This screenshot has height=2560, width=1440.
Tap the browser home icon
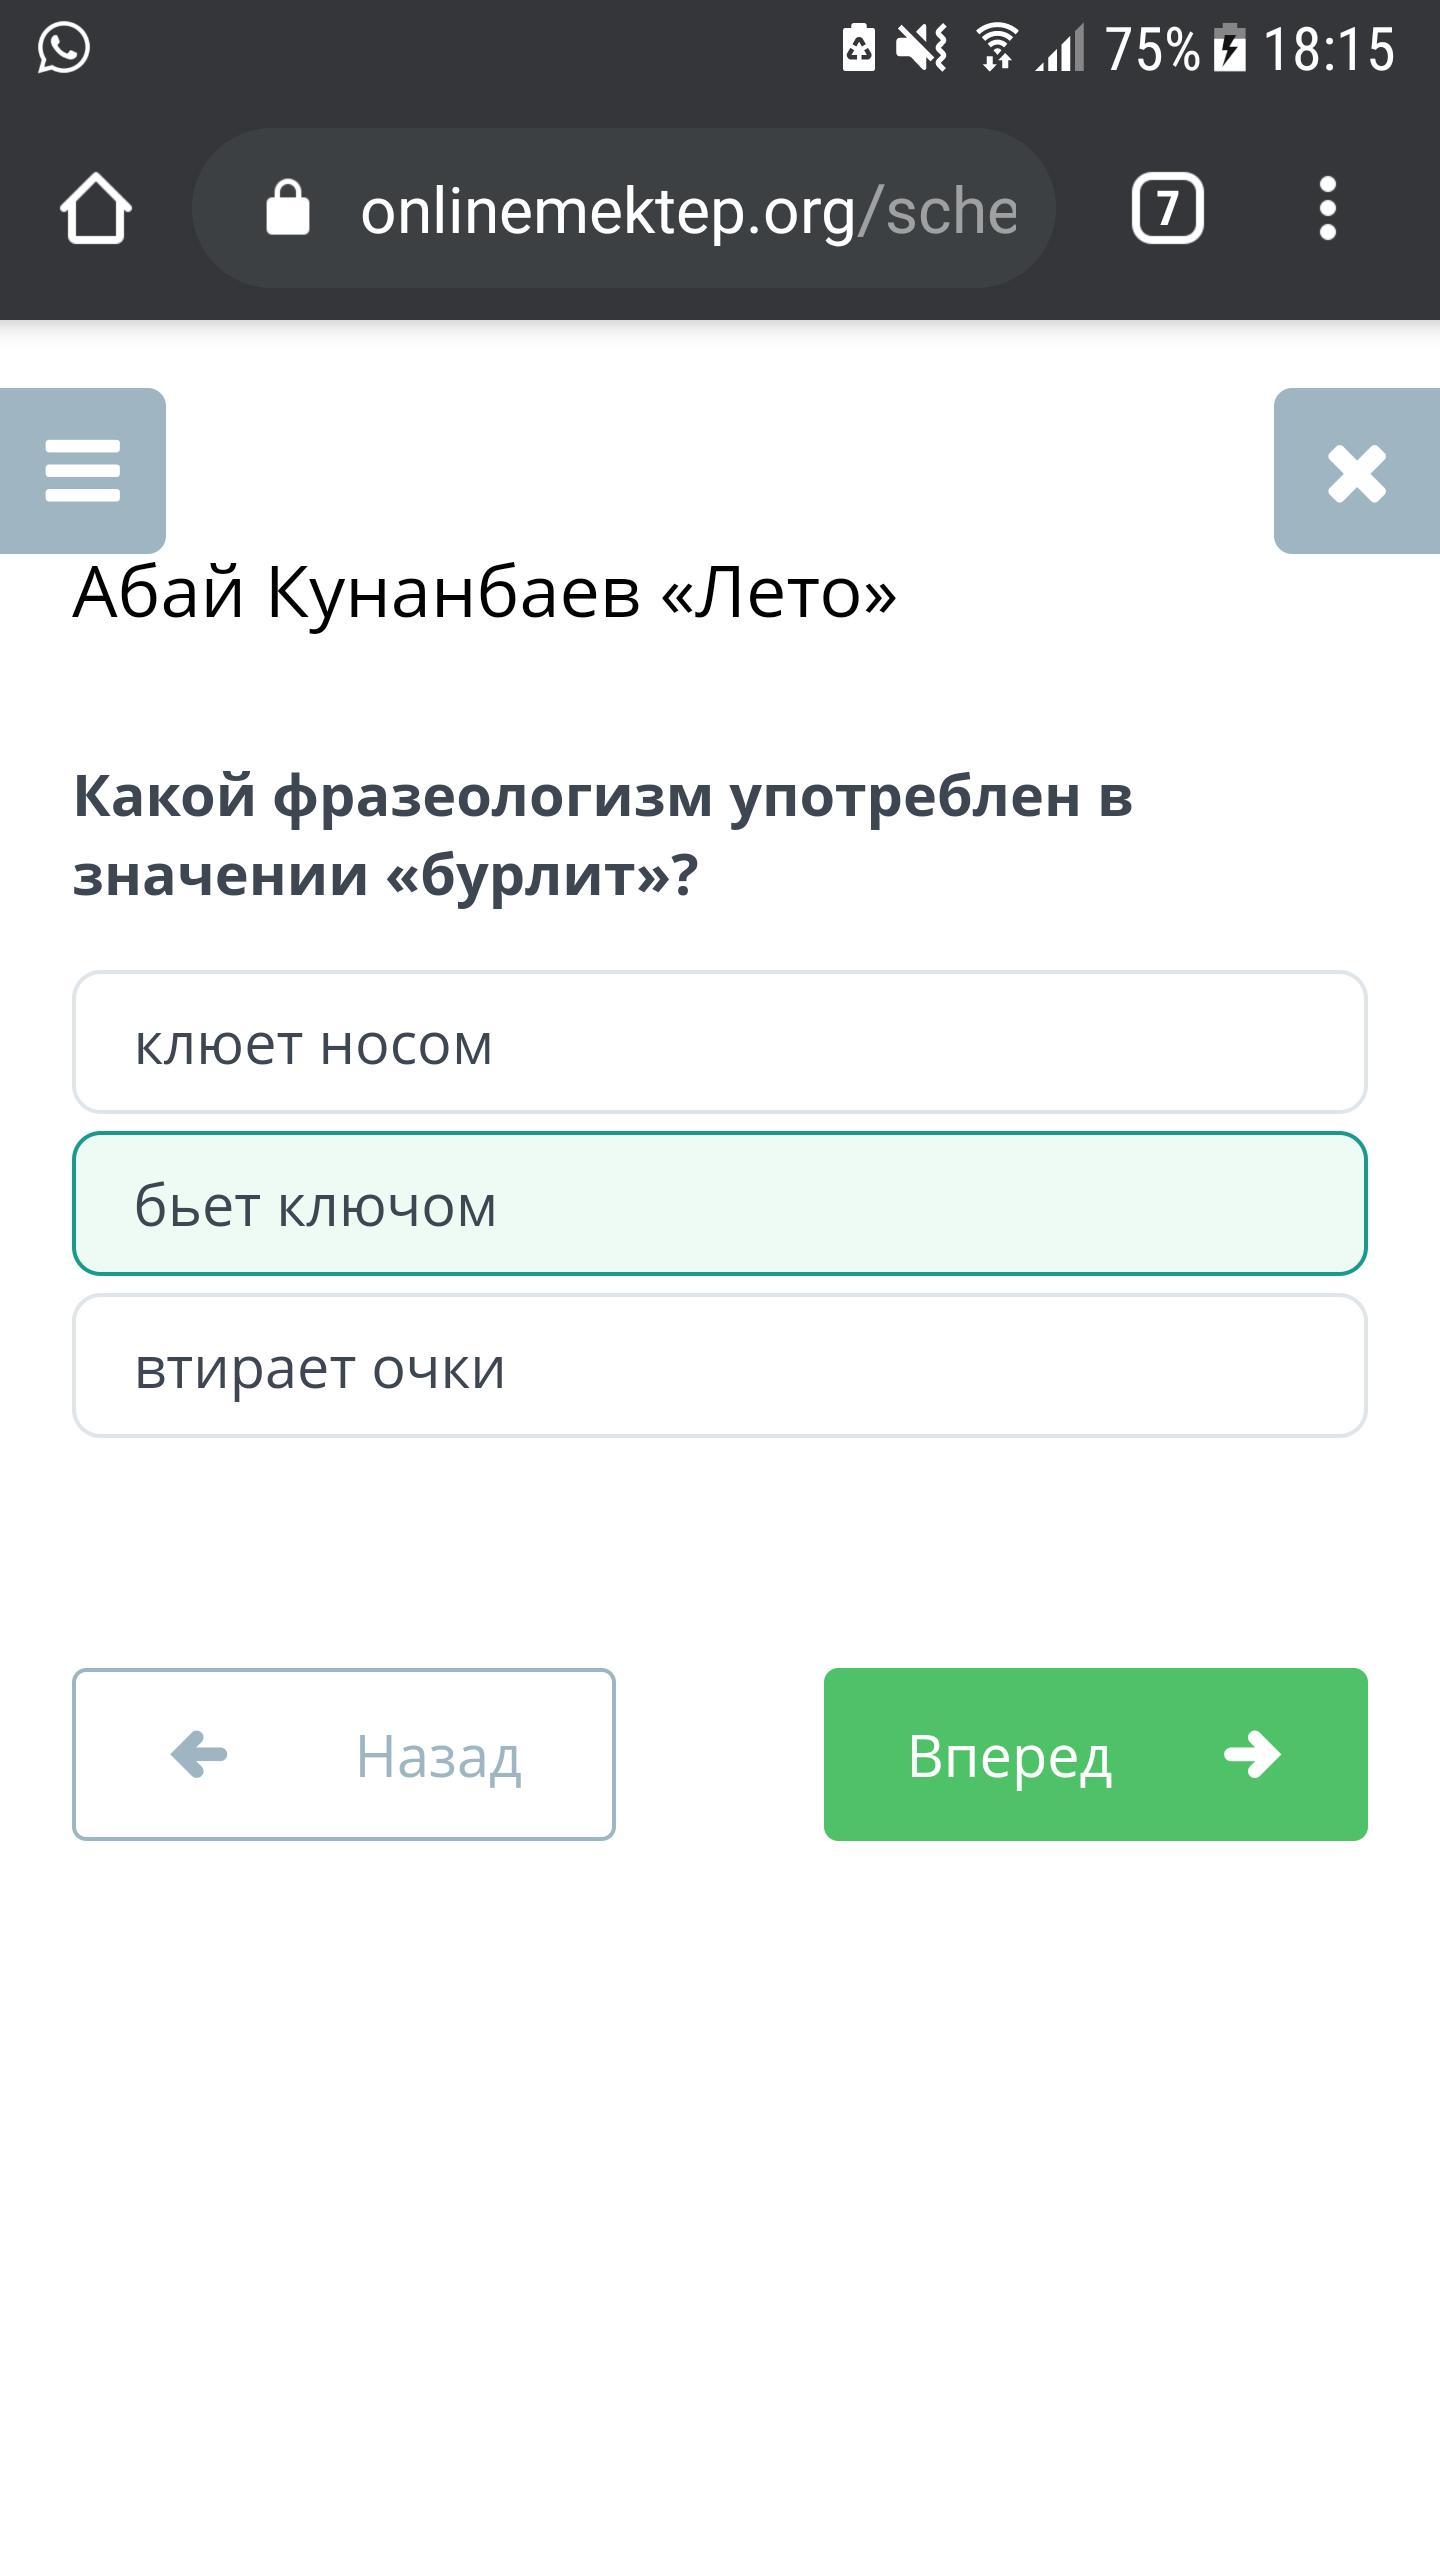coord(96,209)
